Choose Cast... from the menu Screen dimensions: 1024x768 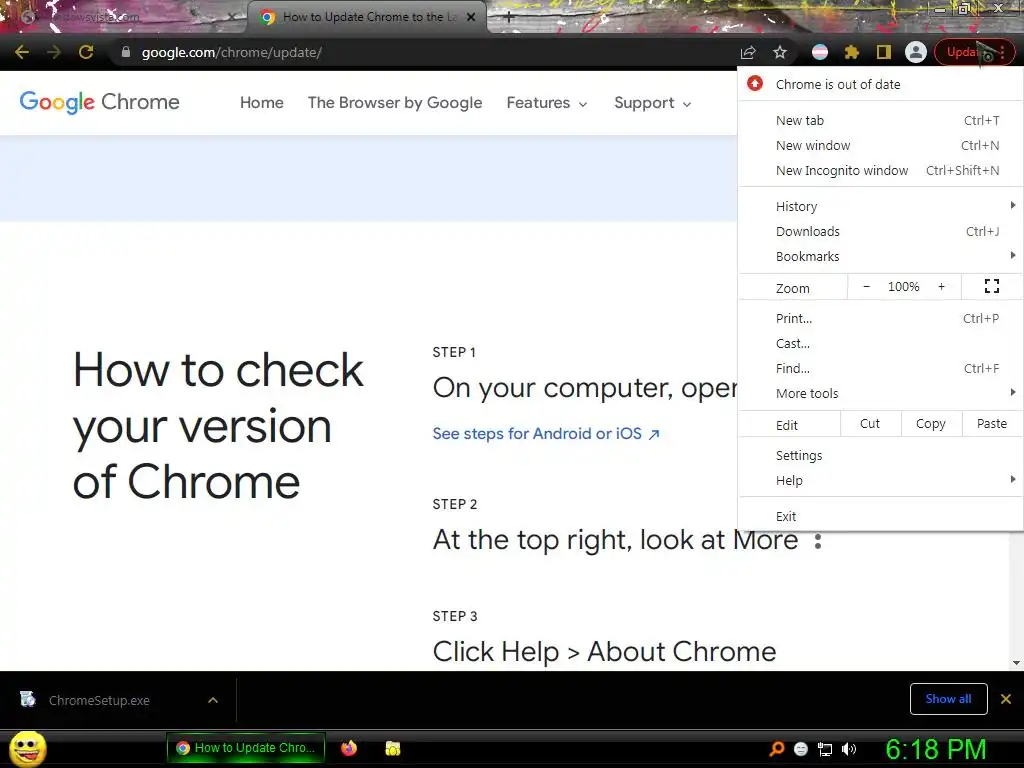point(880,343)
